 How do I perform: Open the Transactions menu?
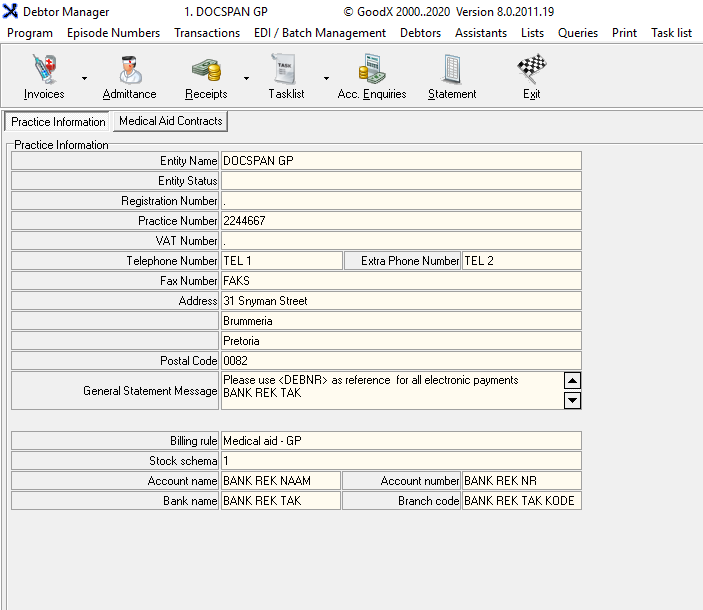click(207, 33)
